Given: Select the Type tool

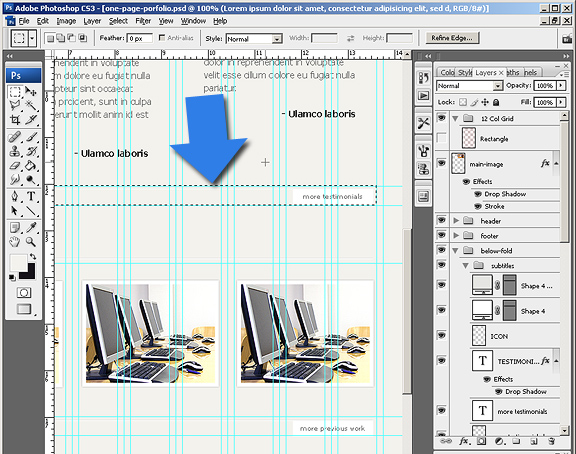Looking at the screenshot, I should tap(31, 197).
